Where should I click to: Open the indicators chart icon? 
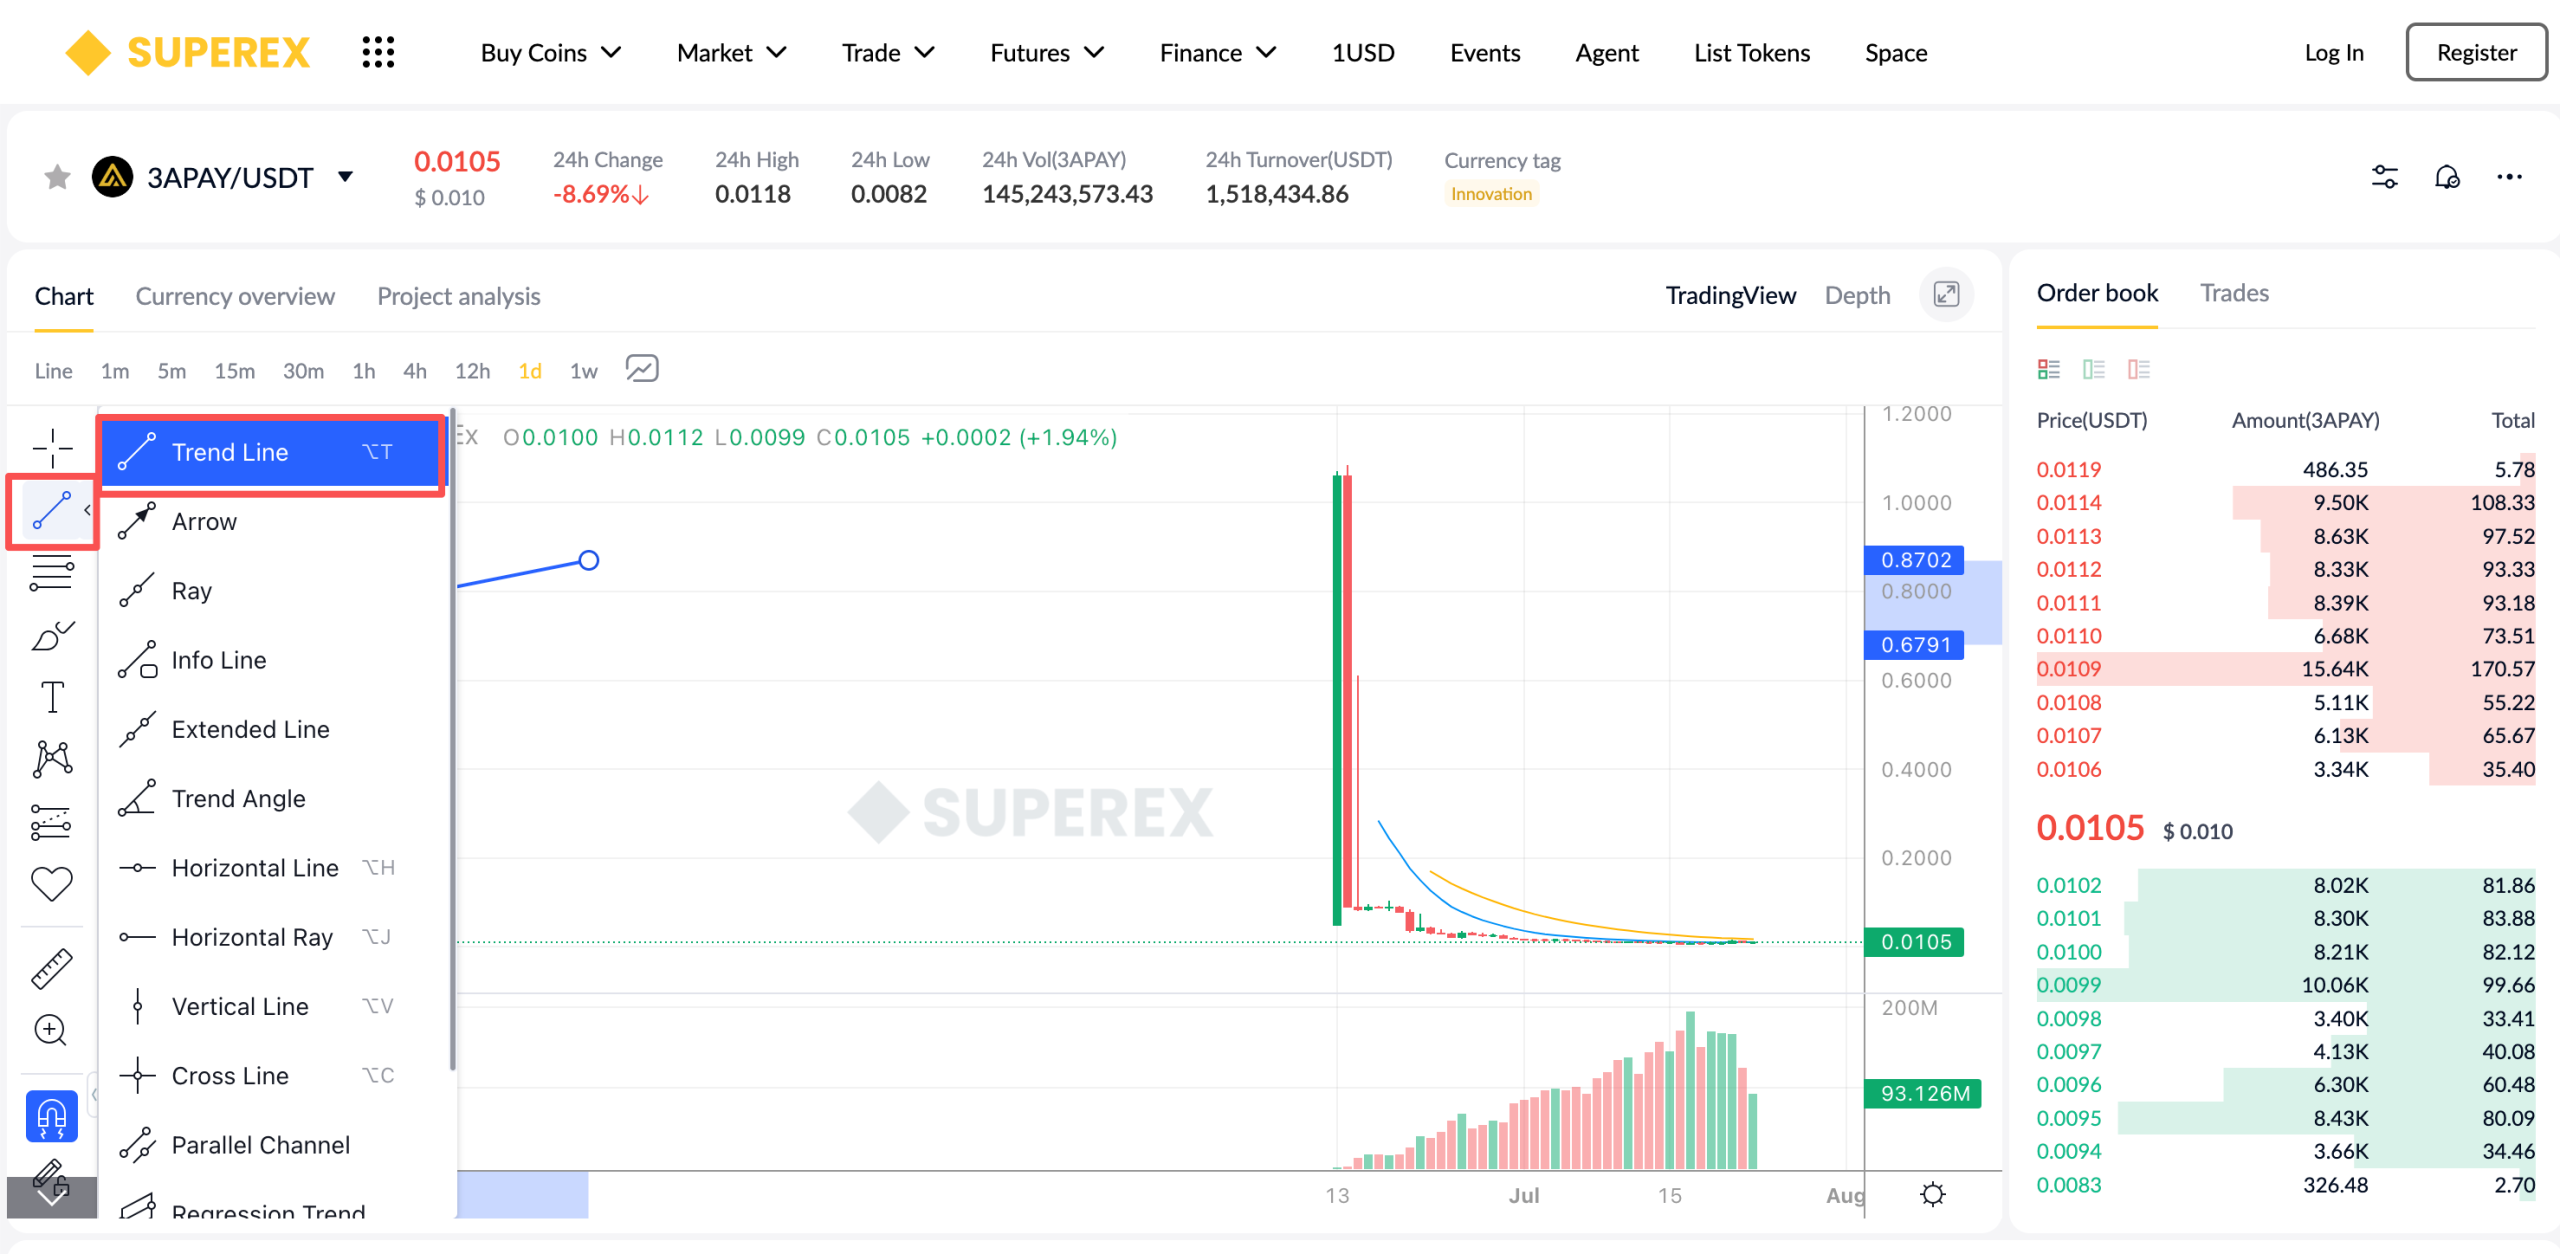642,369
